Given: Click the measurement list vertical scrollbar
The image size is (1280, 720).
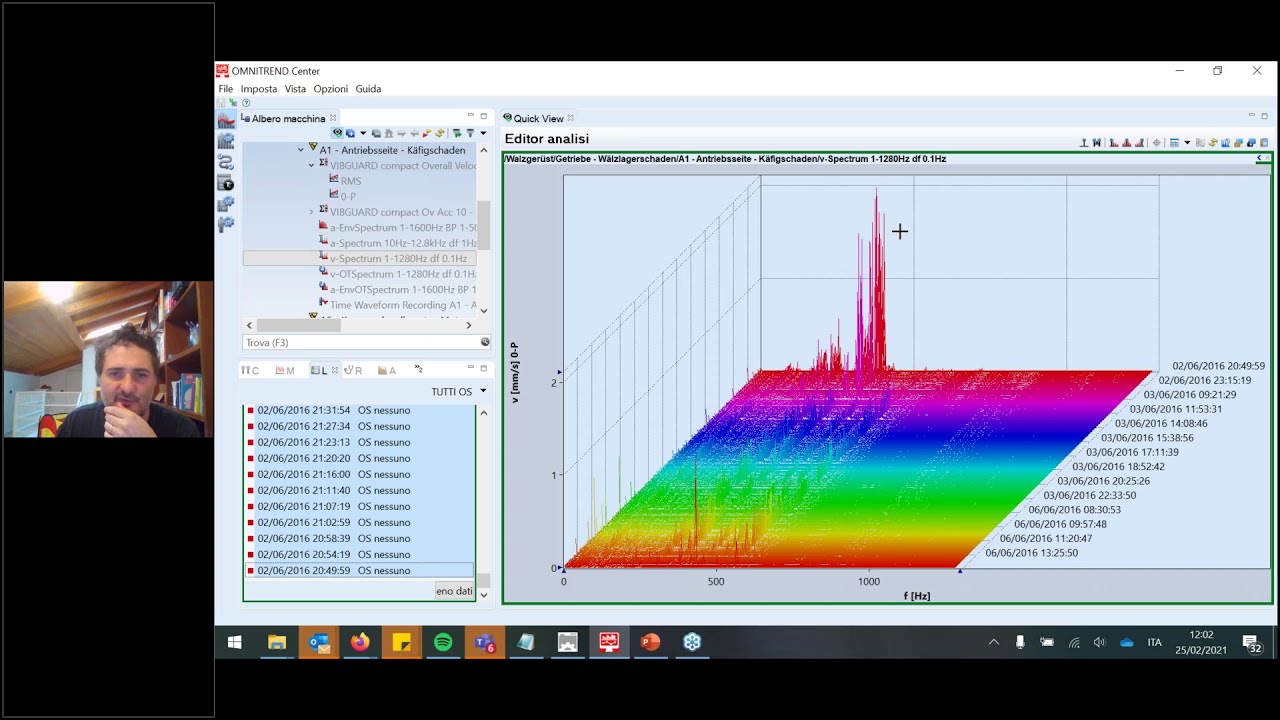Looking at the screenshot, I should point(483,580).
